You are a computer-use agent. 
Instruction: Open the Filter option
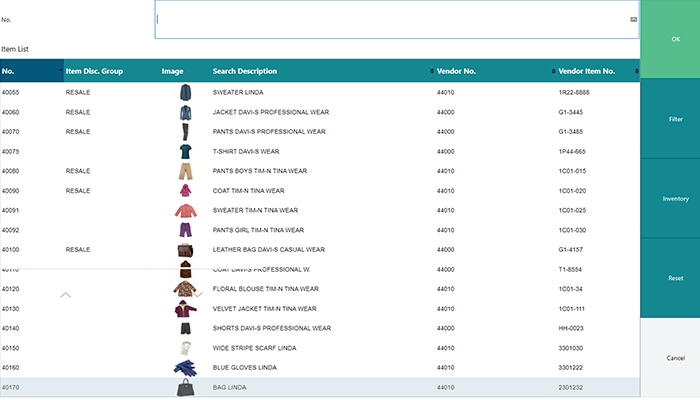pyautogui.click(x=669, y=119)
